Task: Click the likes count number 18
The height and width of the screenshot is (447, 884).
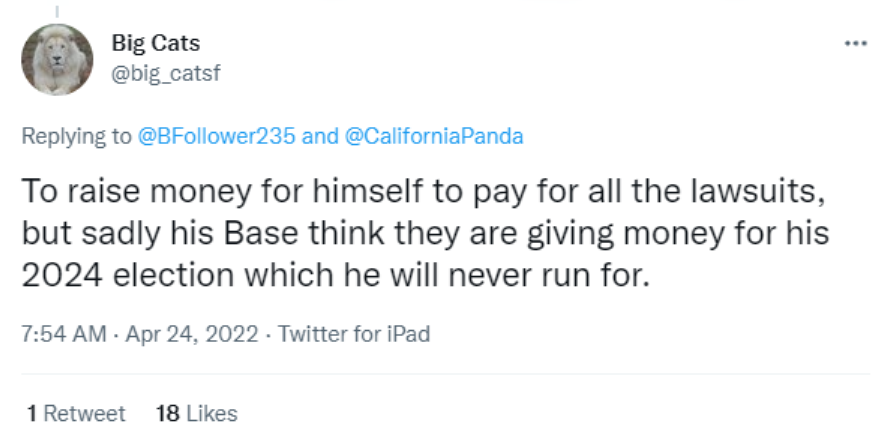Action: 167,413
